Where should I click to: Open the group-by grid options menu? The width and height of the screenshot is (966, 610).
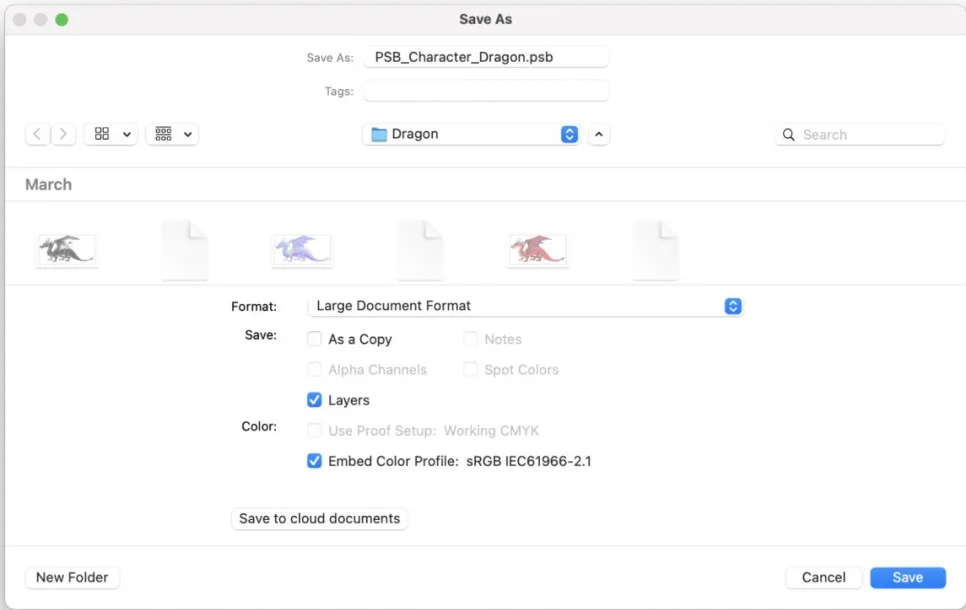tap(172, 134)
